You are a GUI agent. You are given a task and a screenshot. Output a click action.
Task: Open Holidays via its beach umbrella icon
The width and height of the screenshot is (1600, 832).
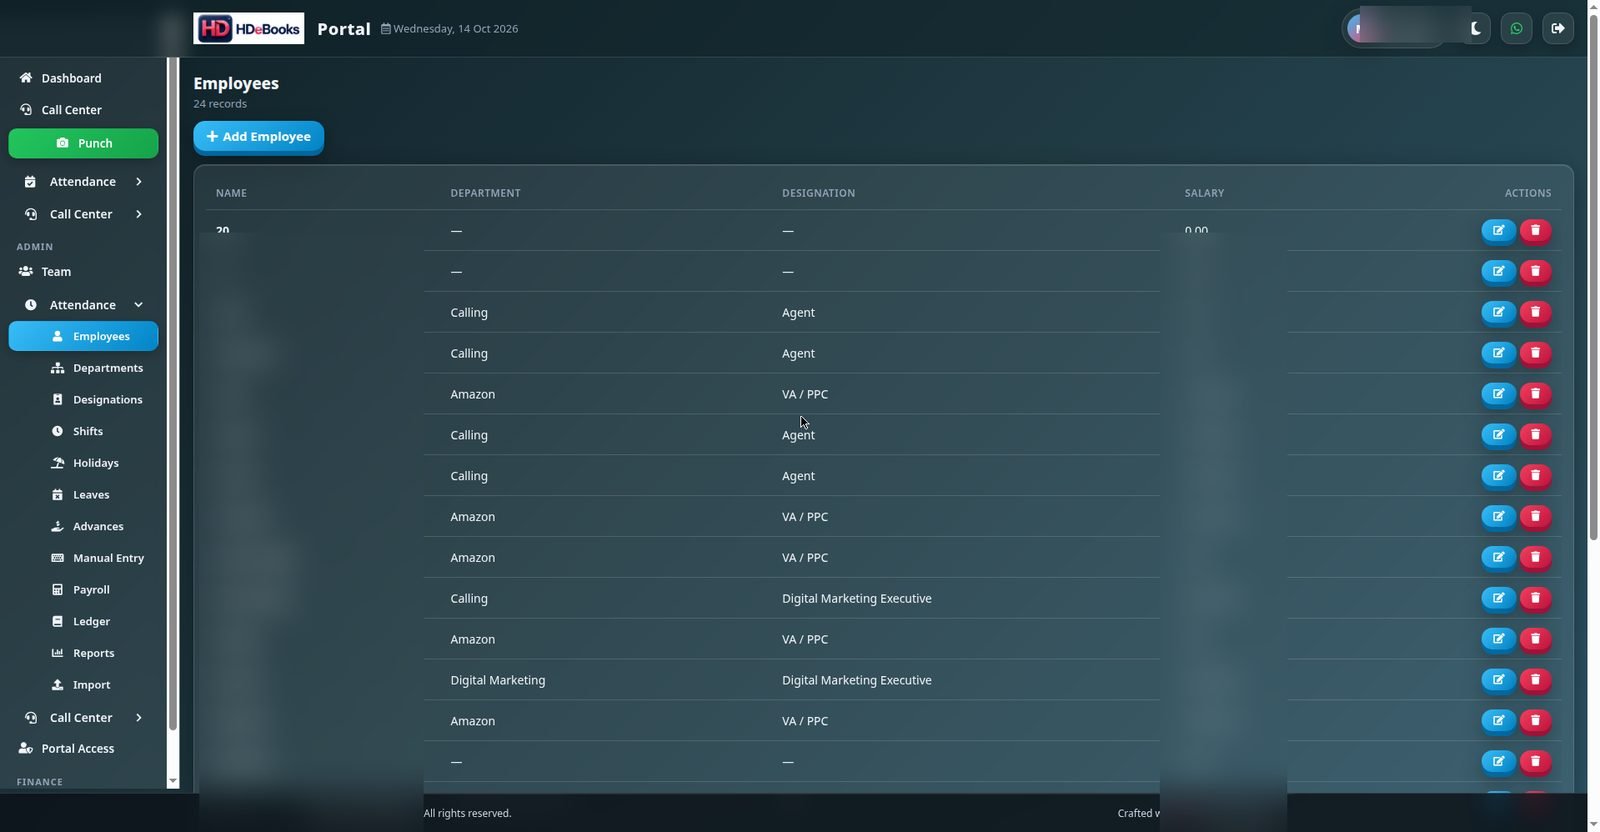pos(57,463)
